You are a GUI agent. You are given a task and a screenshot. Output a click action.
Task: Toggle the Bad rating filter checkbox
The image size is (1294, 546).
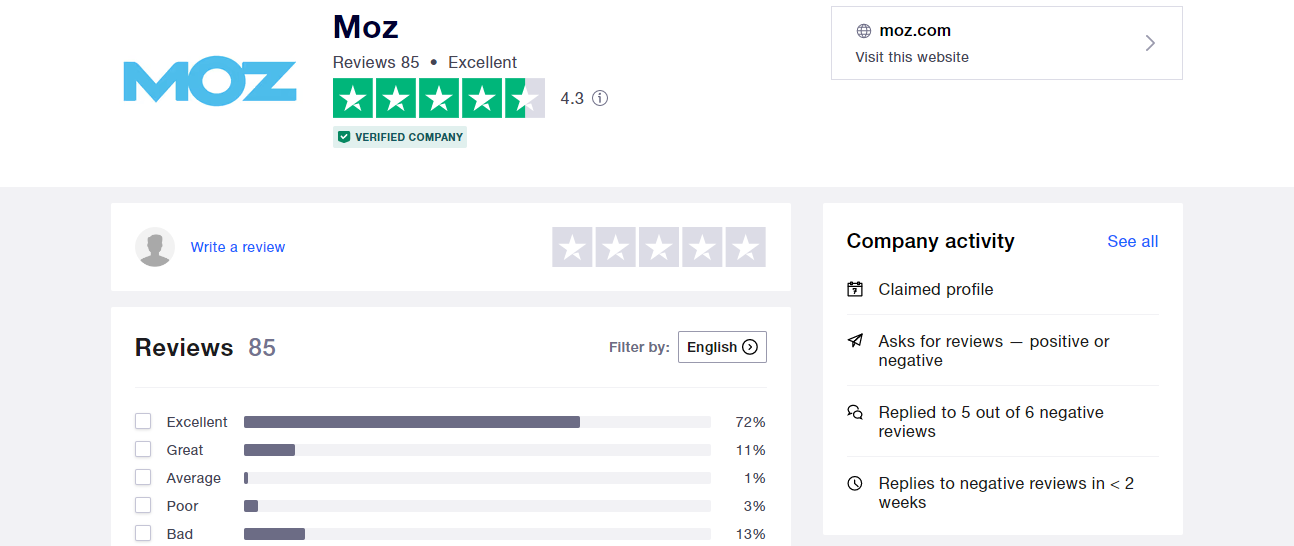point(143,534)
